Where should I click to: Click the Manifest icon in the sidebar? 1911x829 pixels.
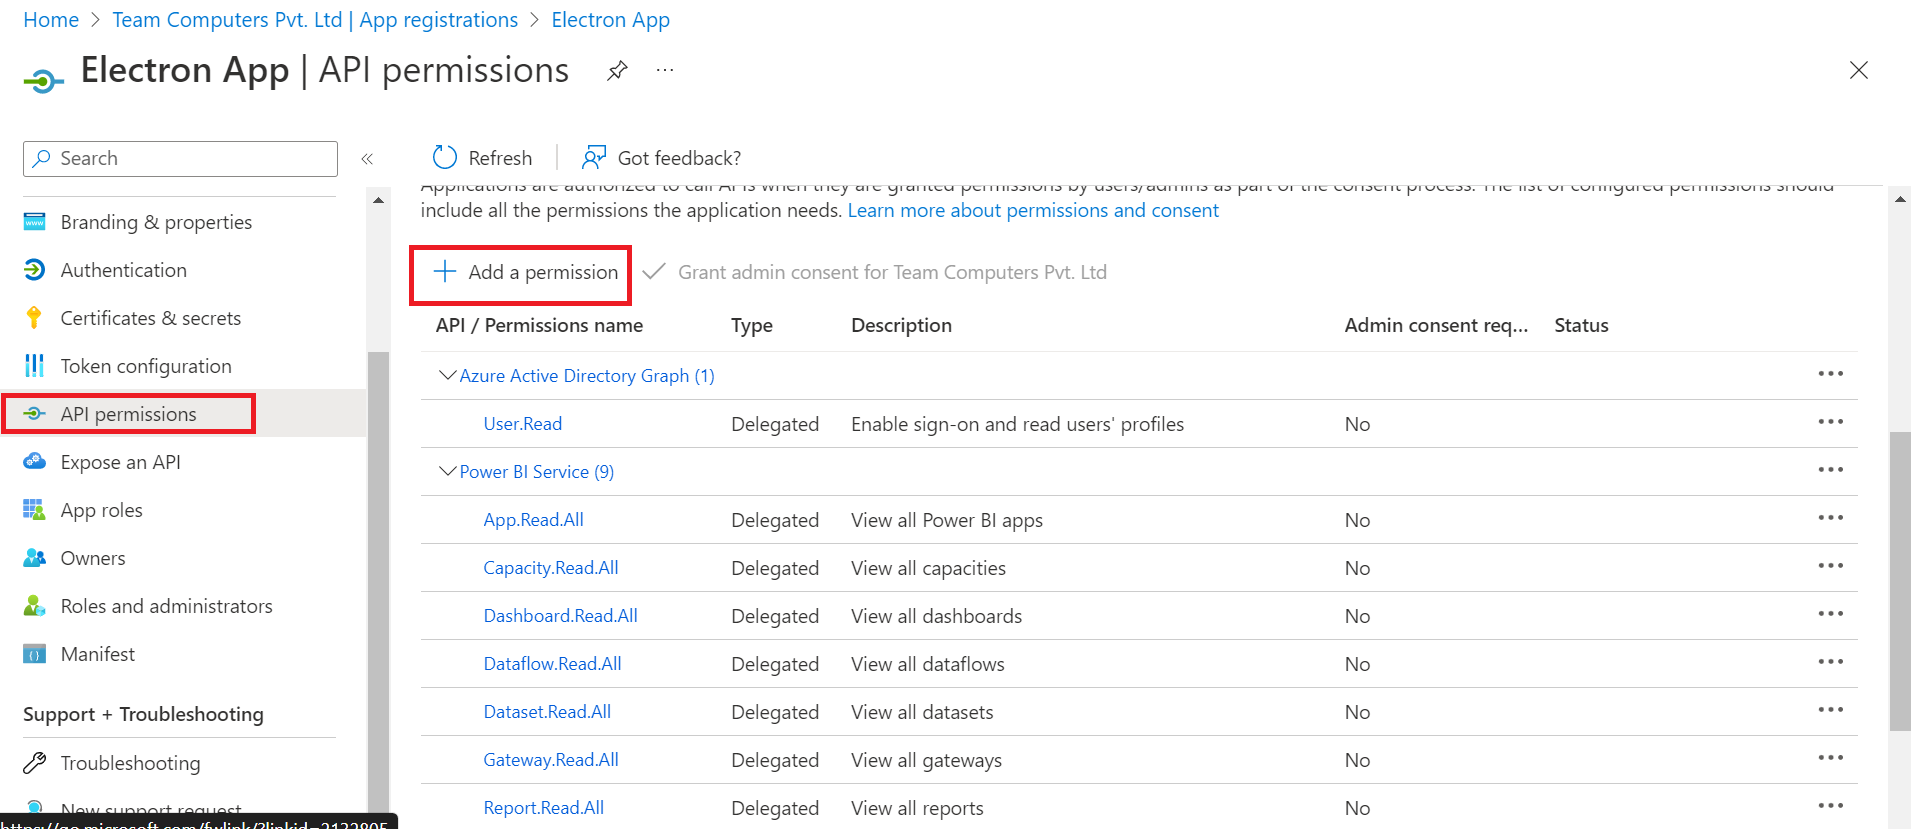[x=34, y=654]
